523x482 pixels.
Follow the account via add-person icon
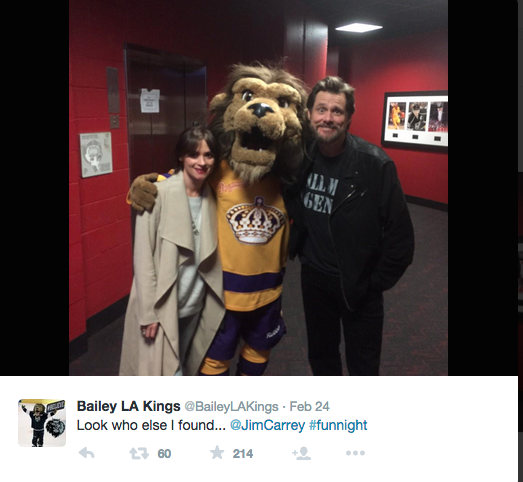[x=302, y=453]
